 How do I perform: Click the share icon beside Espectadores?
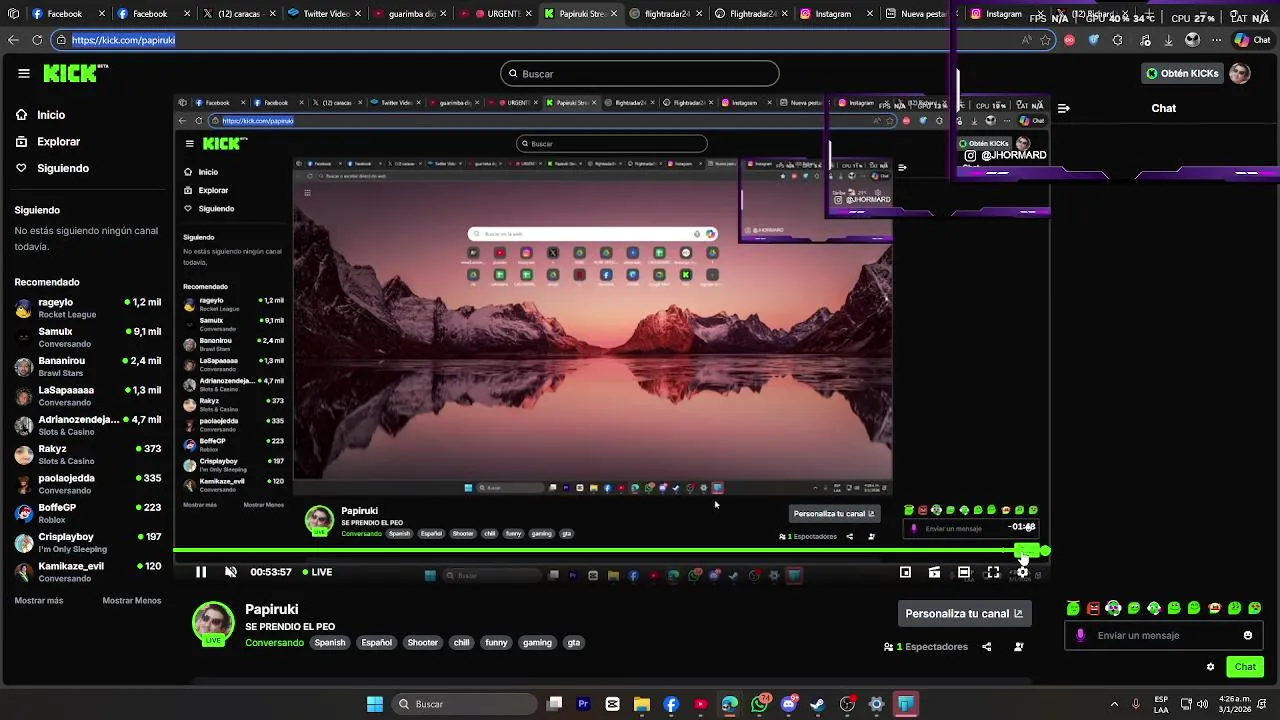[986, 647]
